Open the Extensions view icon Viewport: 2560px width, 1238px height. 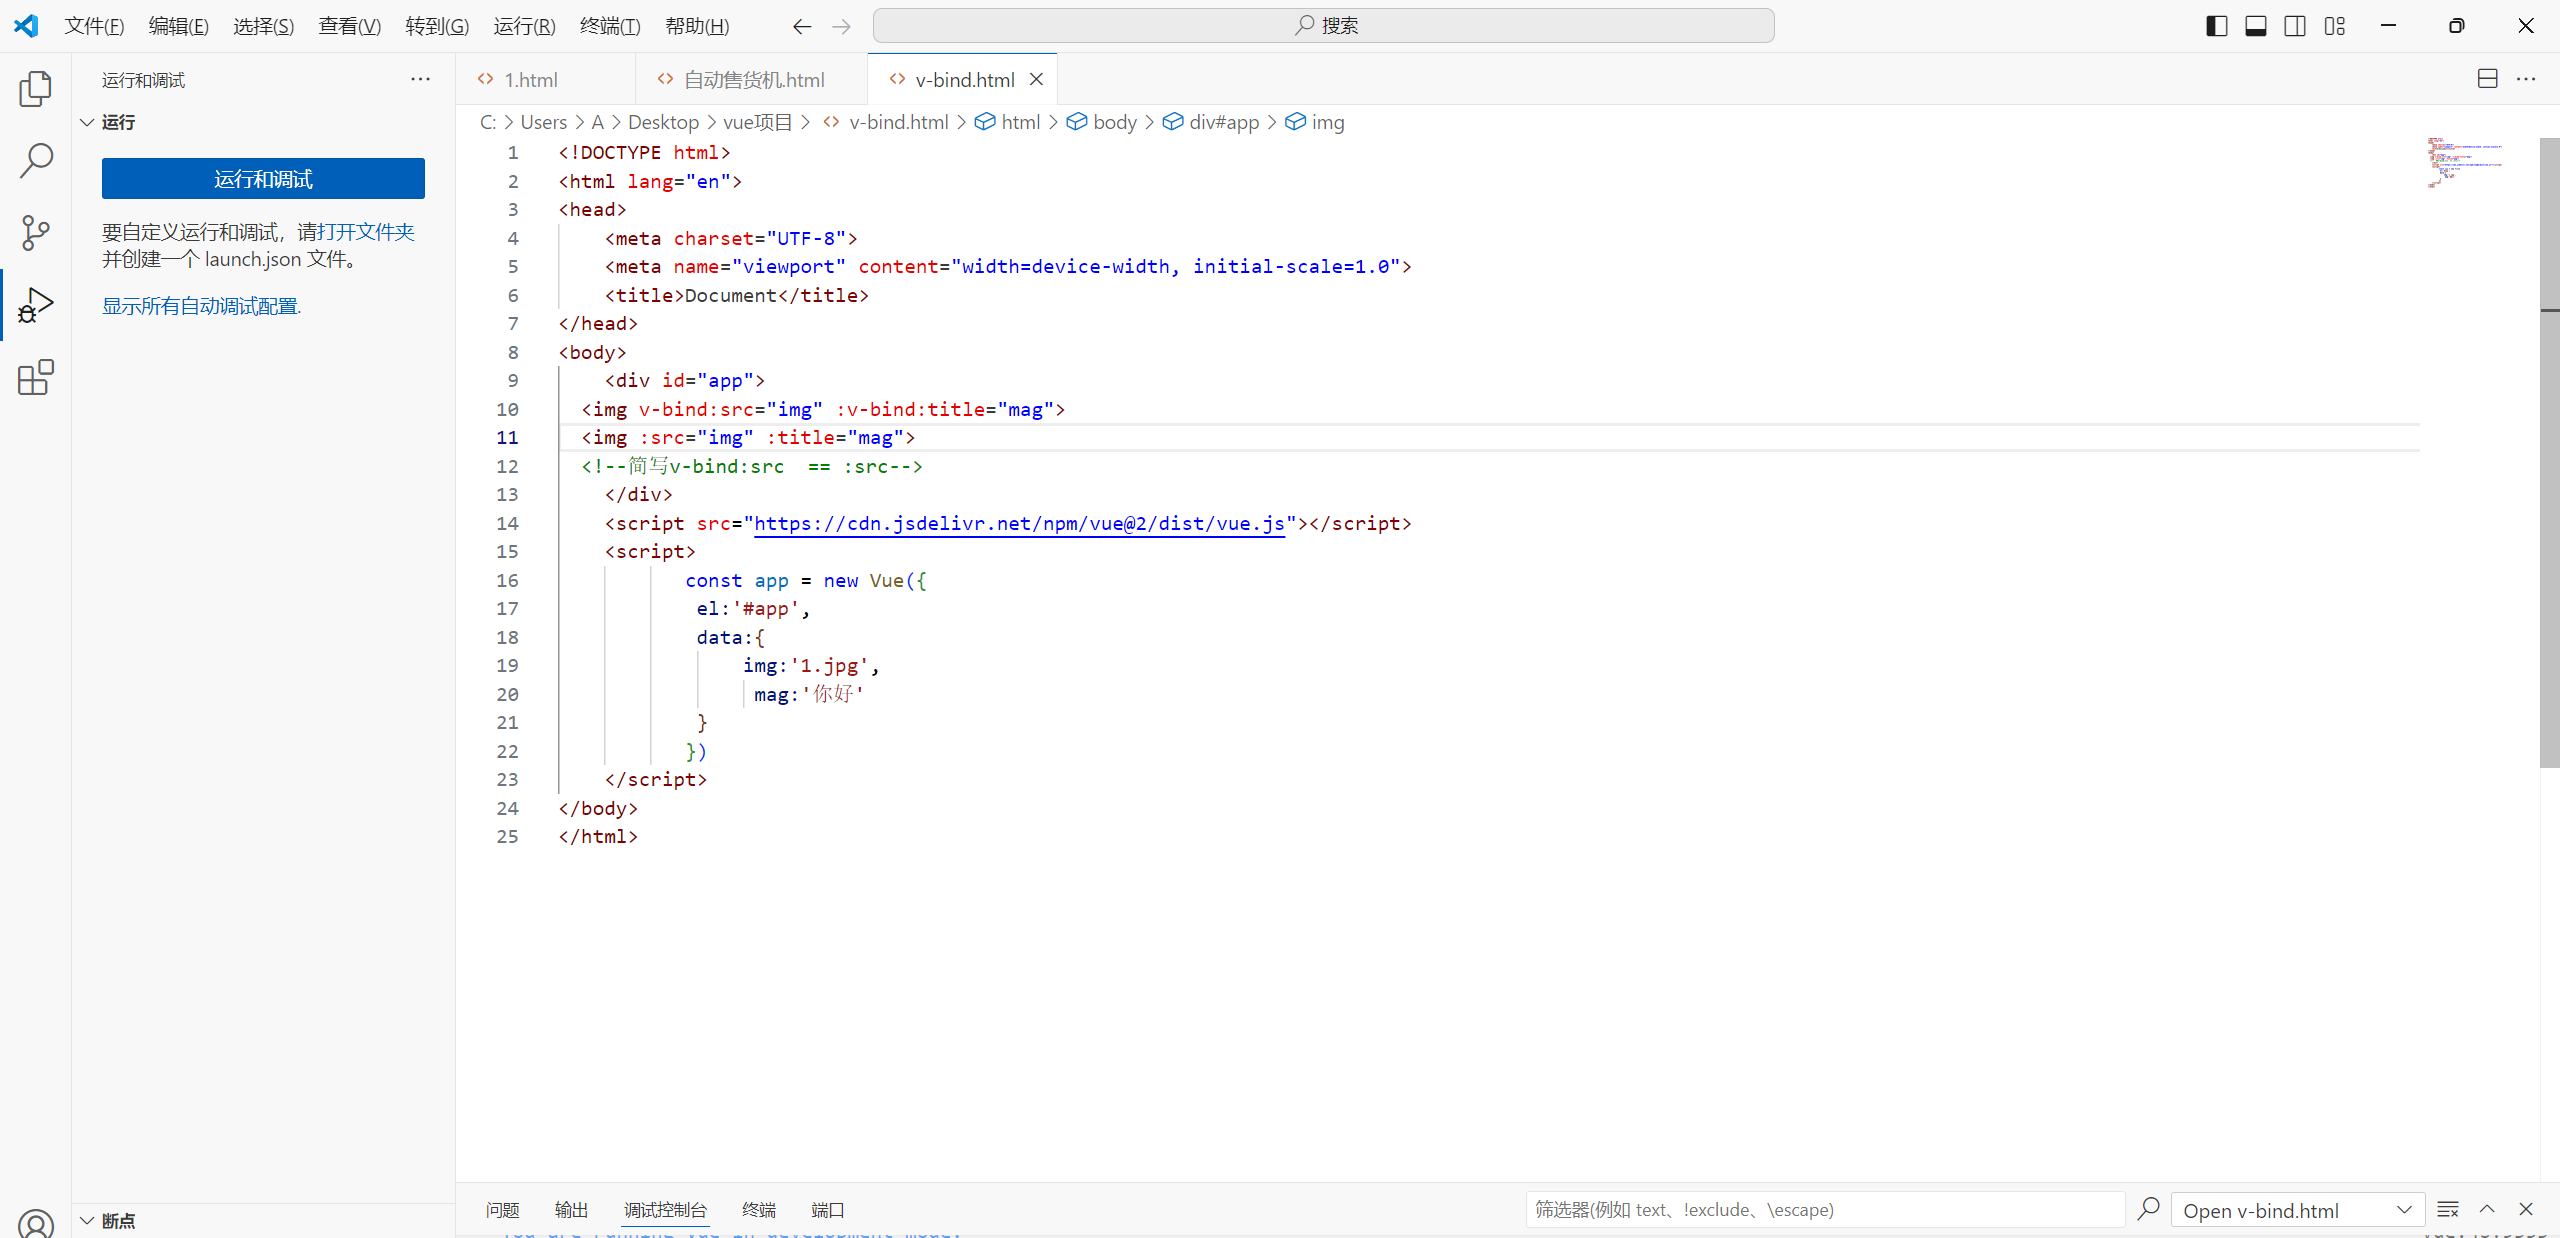tap(35, 377)
